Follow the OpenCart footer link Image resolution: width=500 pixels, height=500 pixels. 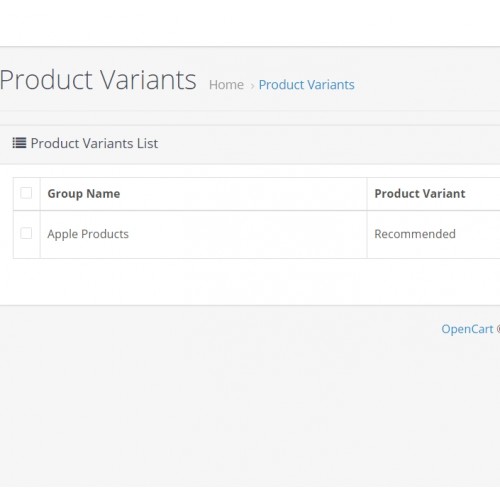pyautogui.click(x=467, y=329)
